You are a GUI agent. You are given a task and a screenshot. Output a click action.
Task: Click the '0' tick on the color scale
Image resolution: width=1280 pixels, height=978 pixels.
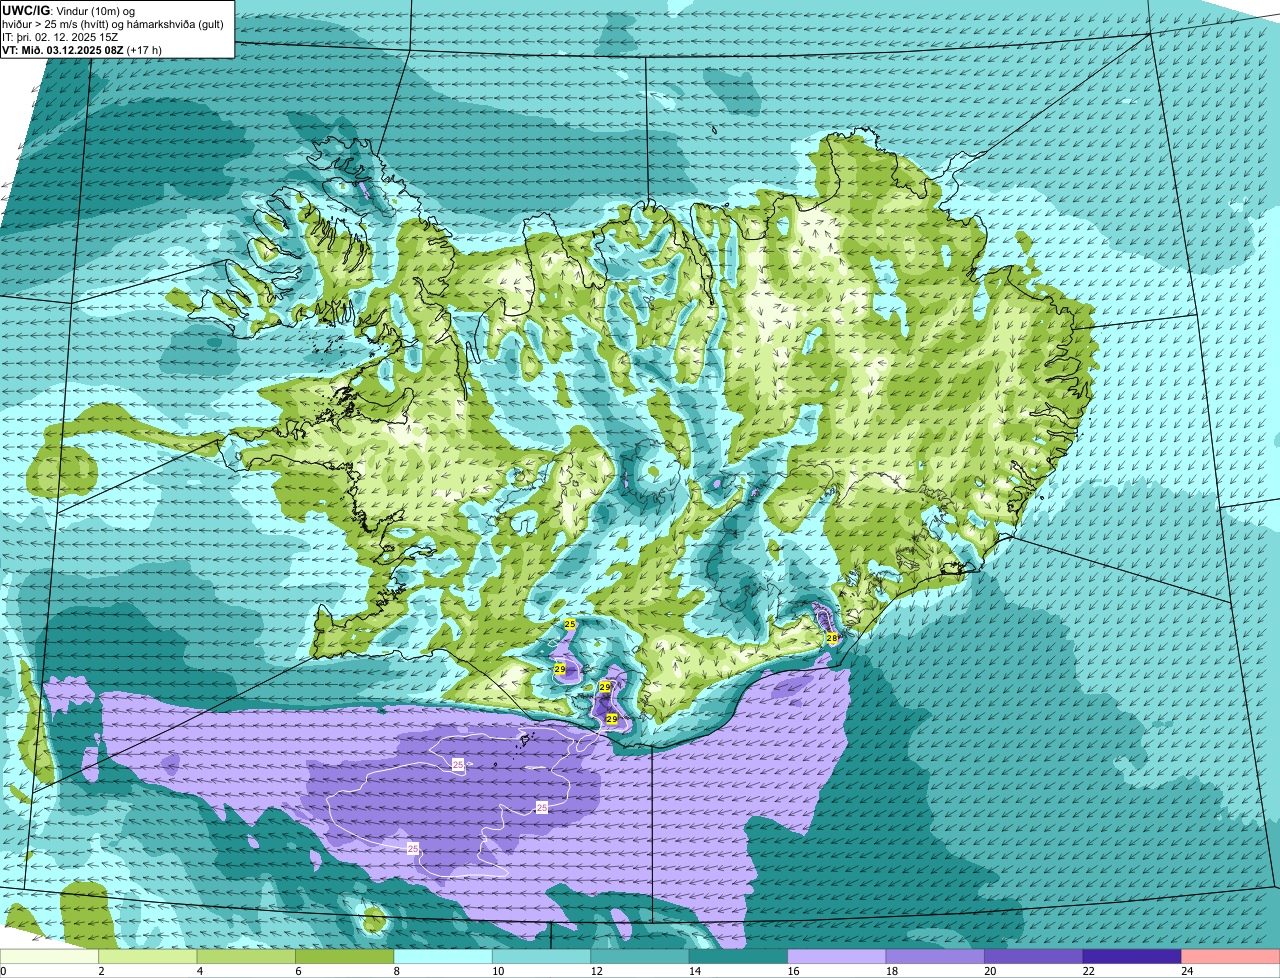[3, 970]
